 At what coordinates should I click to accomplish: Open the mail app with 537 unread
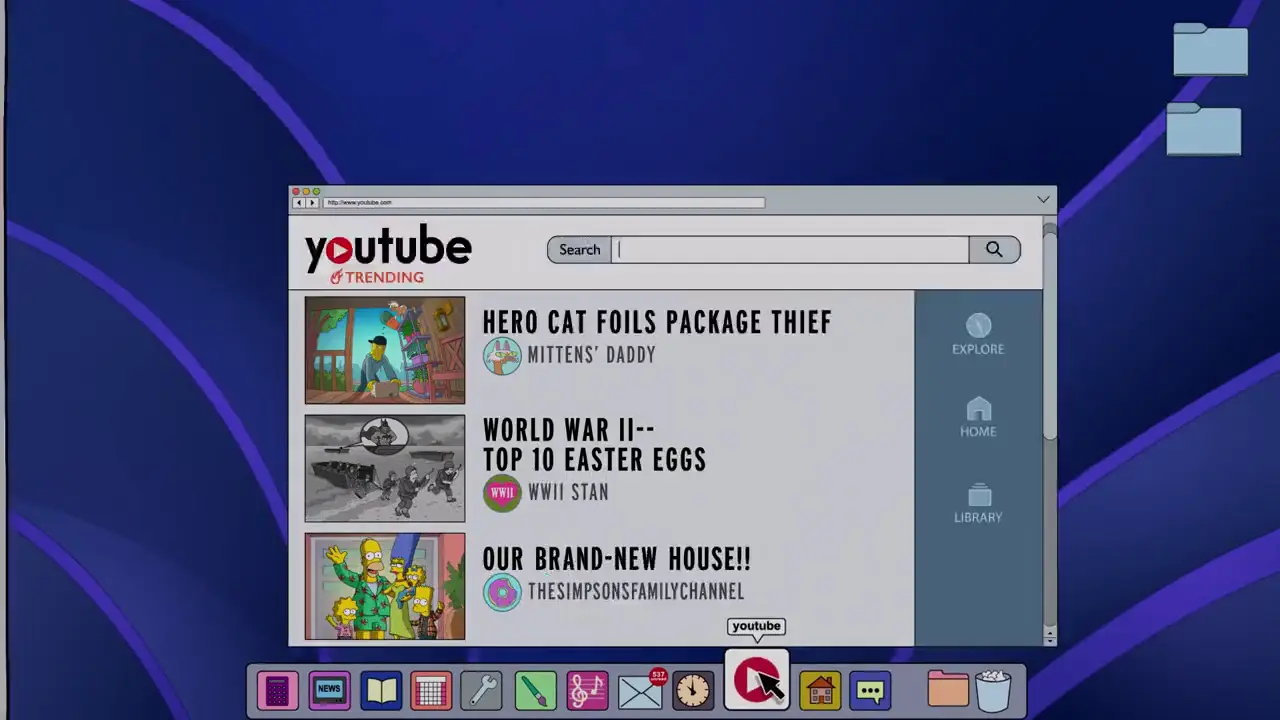coord(640,690)
